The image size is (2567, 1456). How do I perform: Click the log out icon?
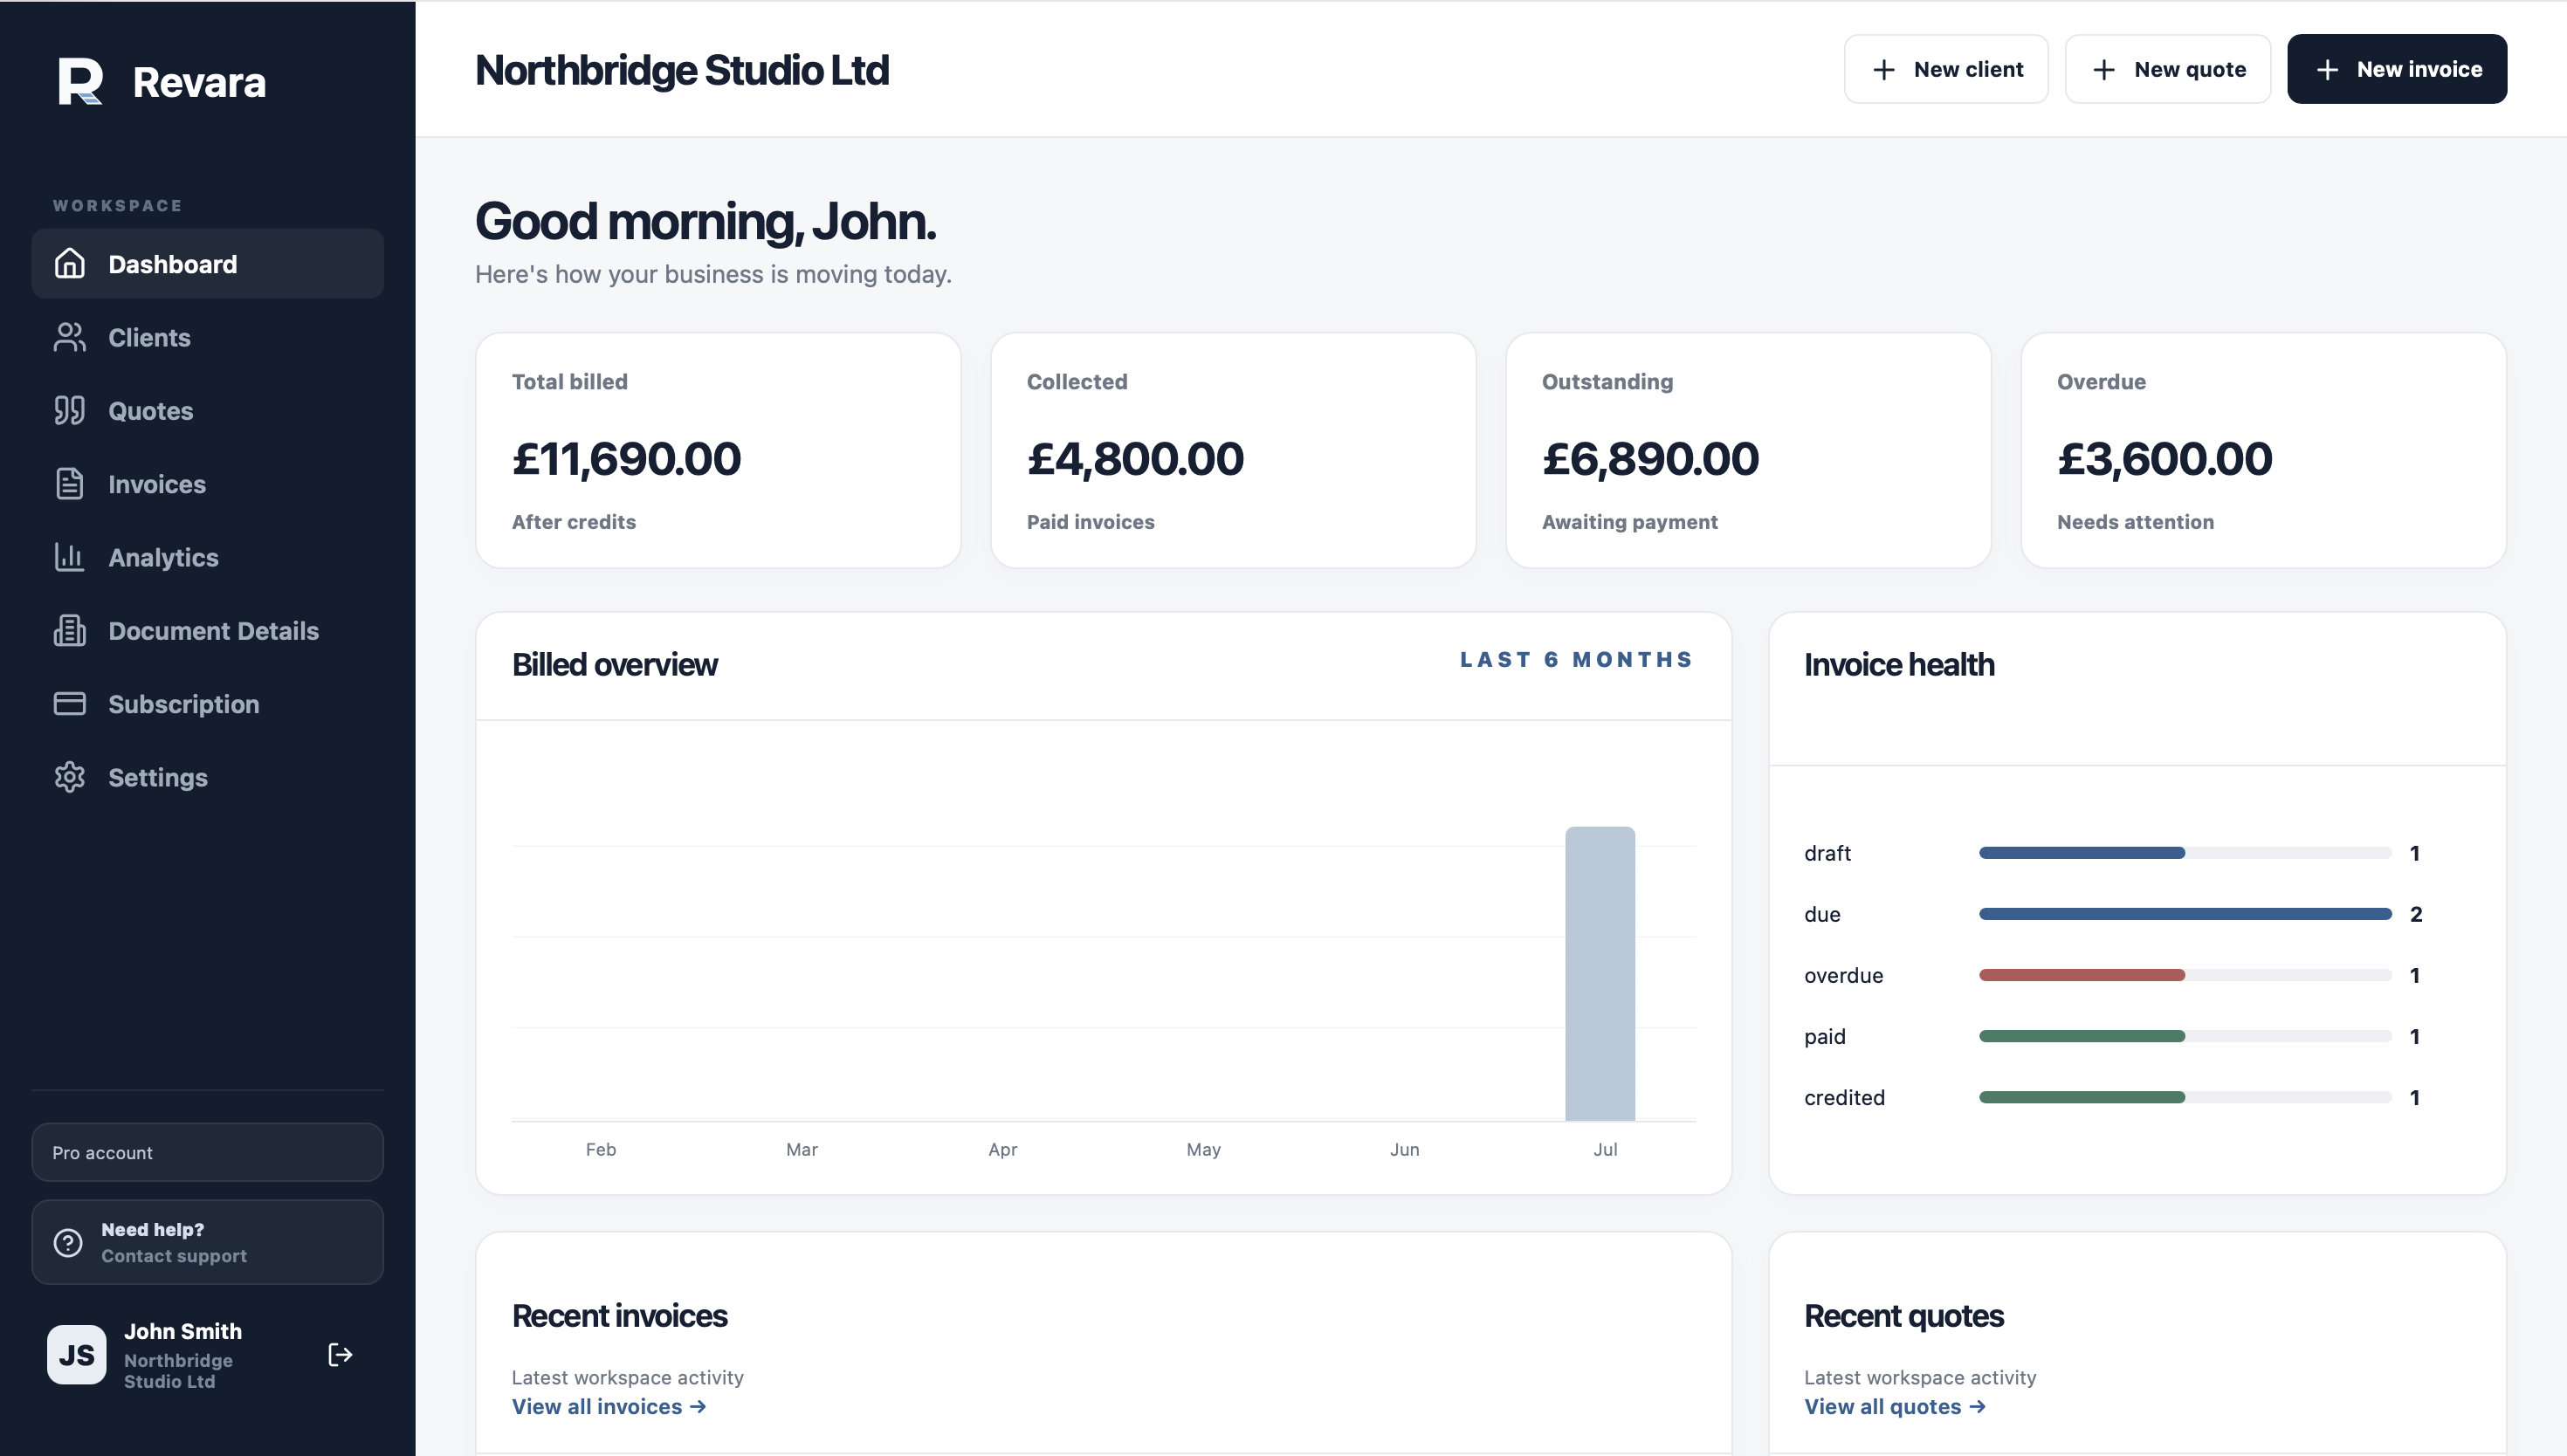click(x=340, y=1354)
